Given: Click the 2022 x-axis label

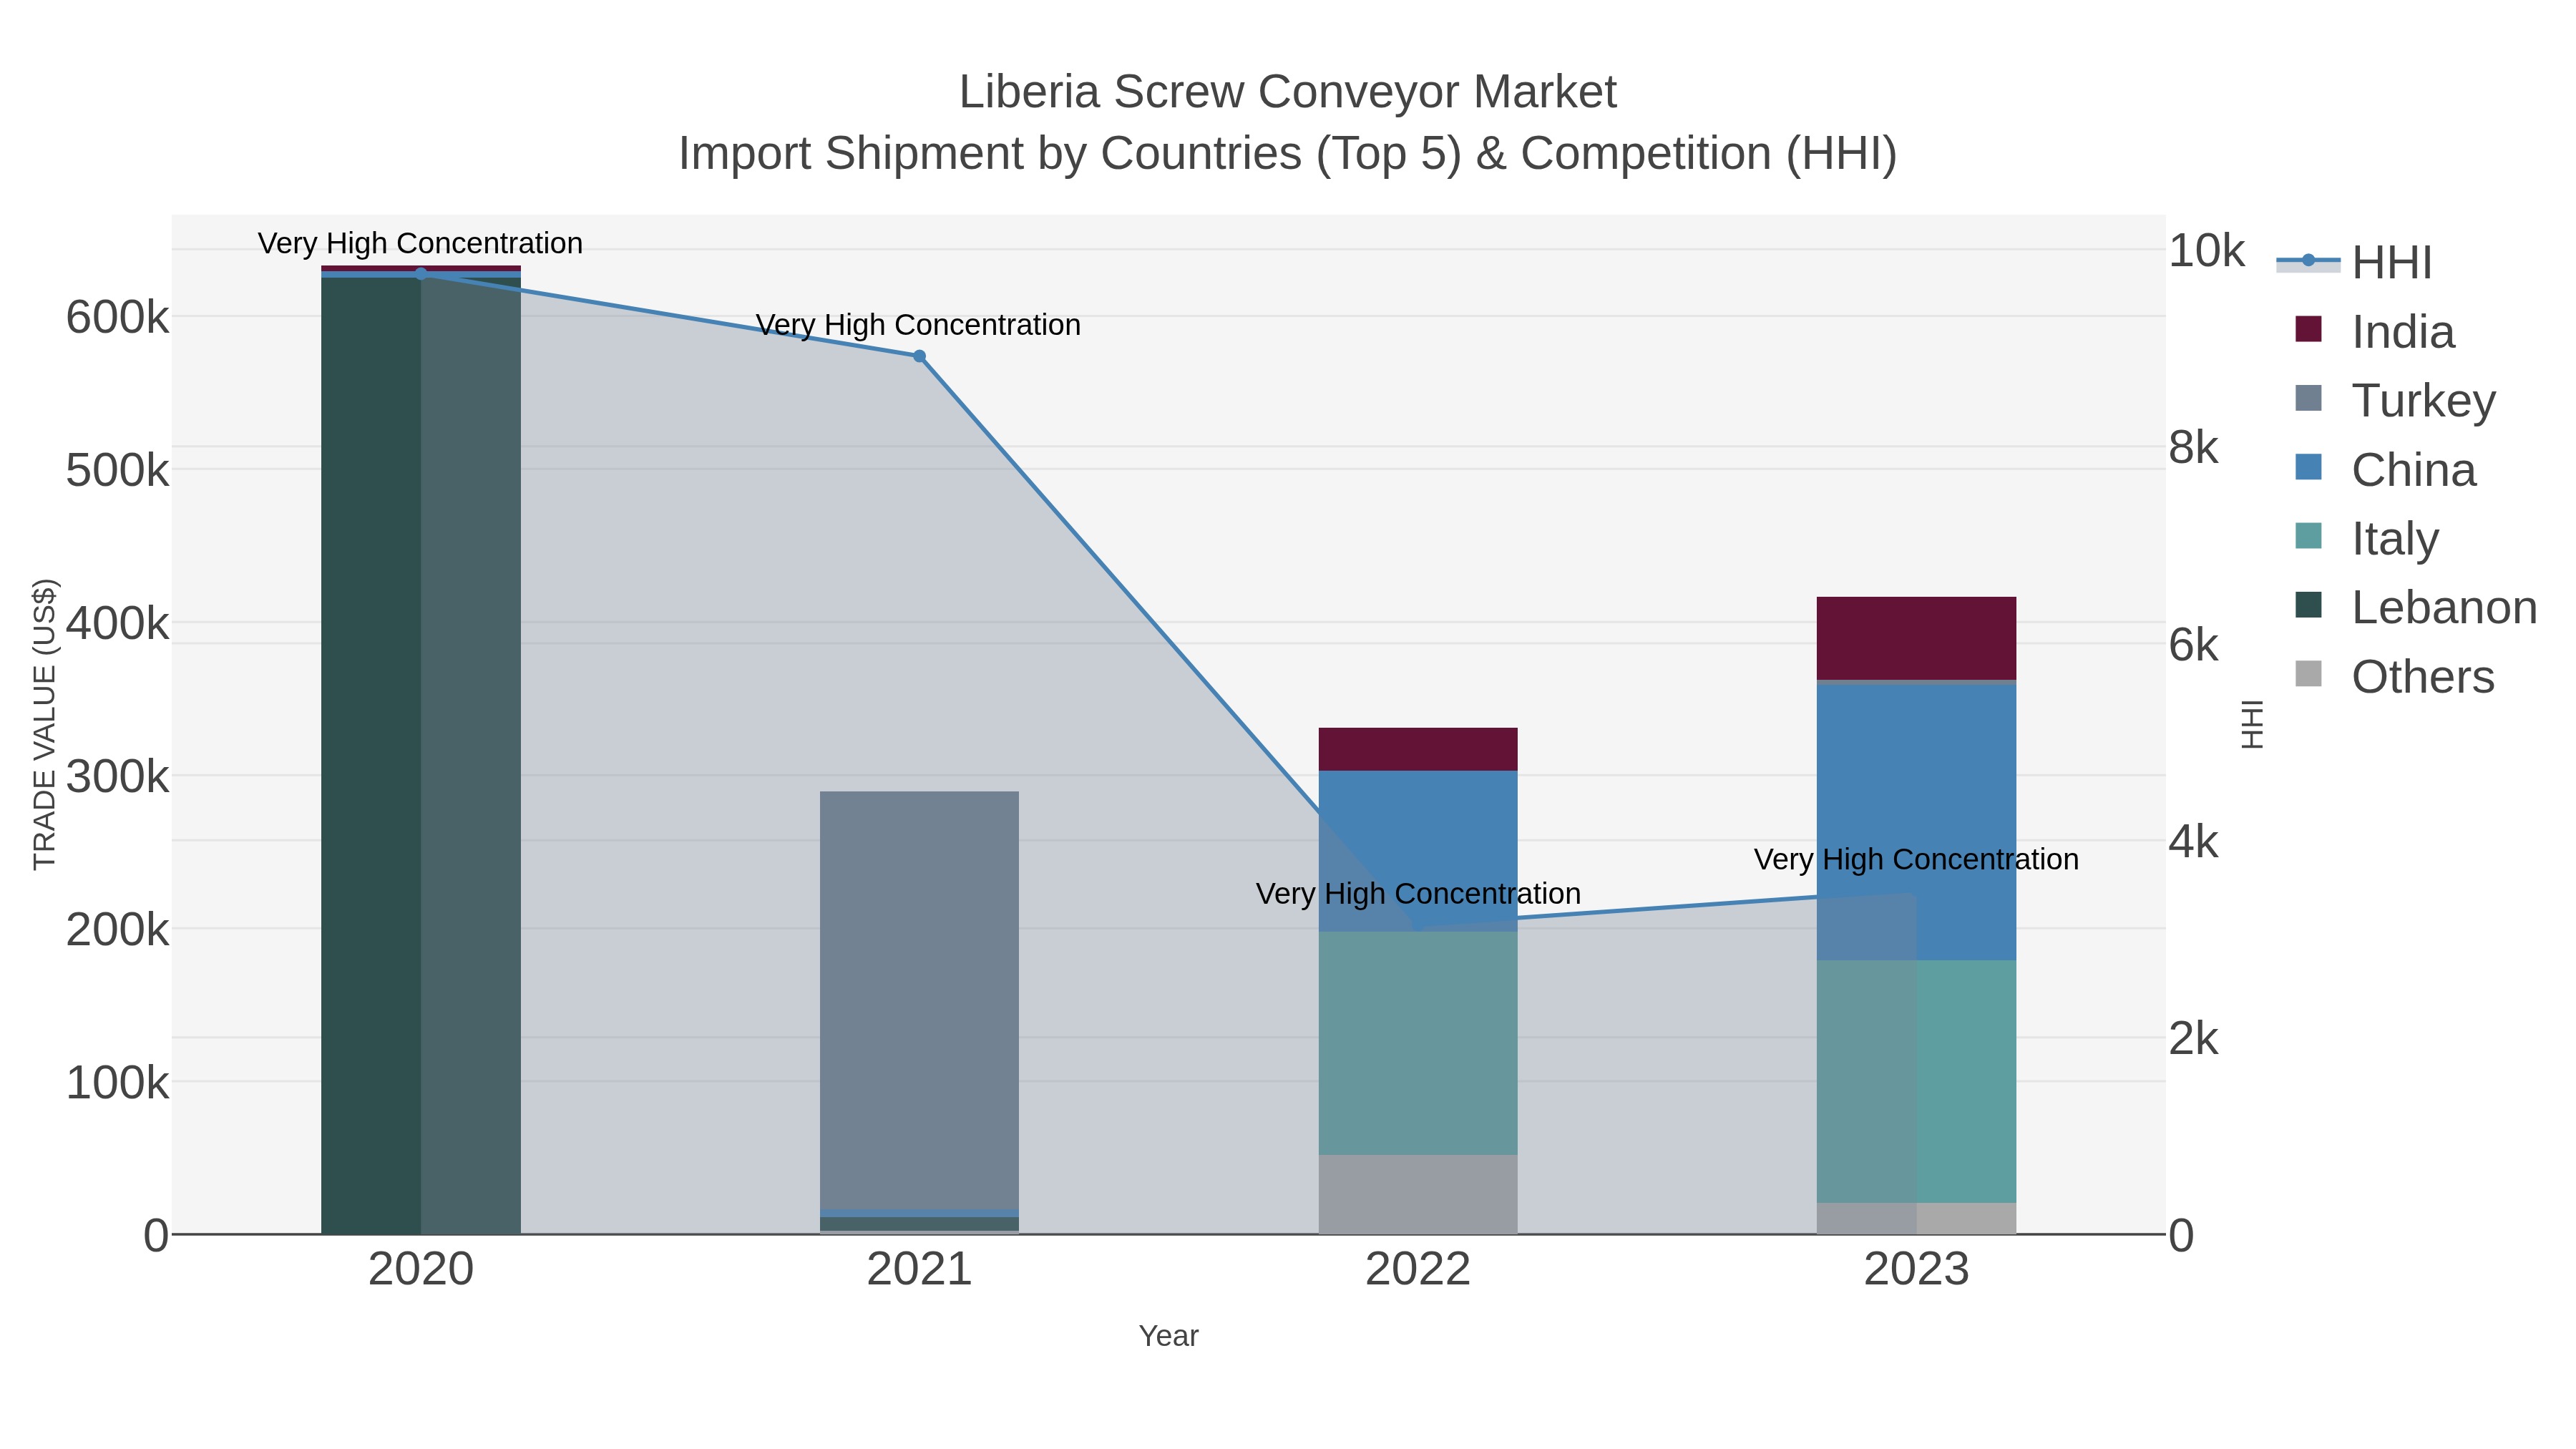Looking at the screenshot, I should (1418, 1270).
